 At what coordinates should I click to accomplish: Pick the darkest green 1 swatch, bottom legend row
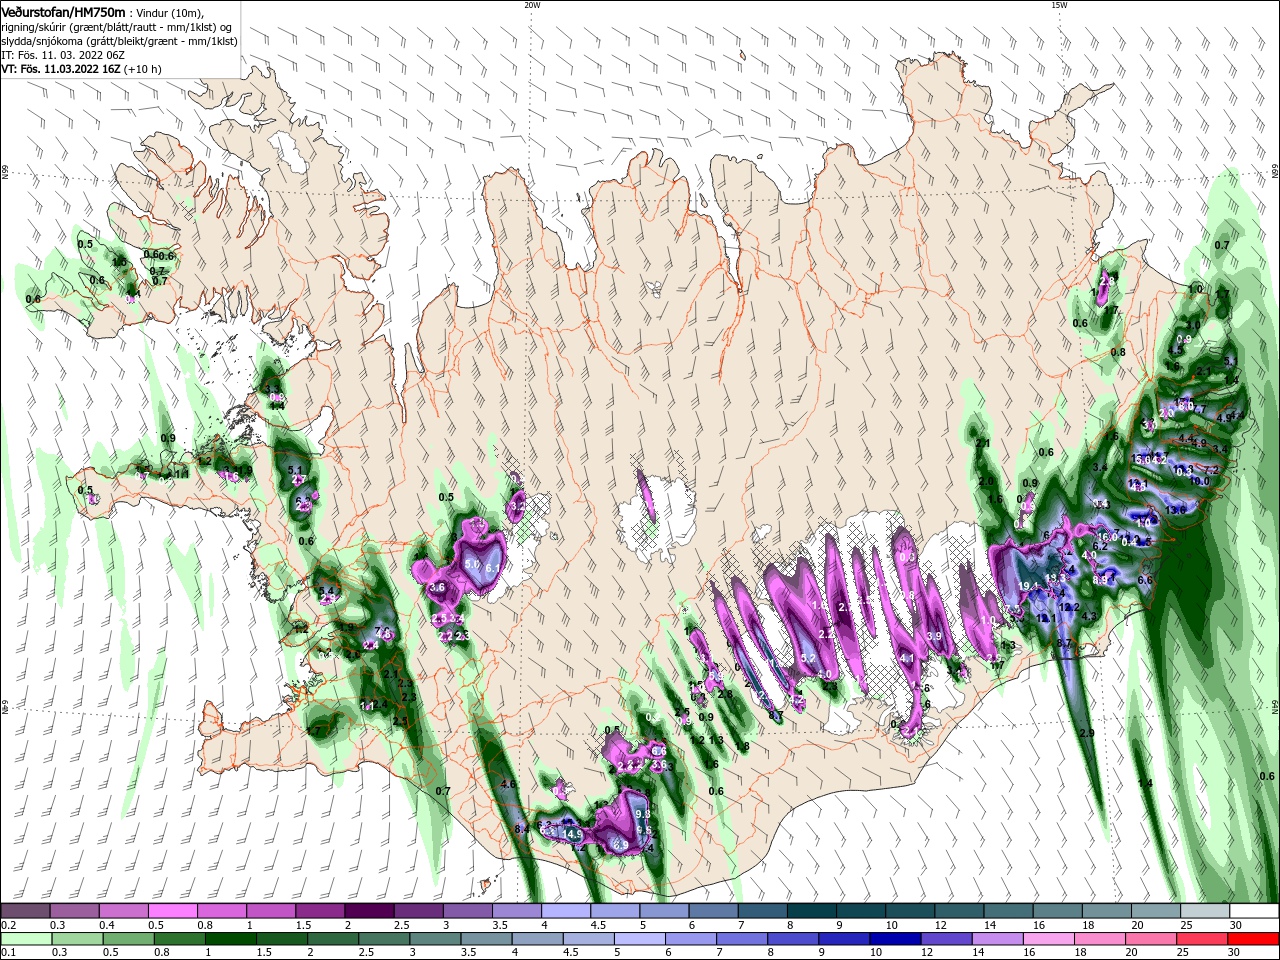point(232,939)
